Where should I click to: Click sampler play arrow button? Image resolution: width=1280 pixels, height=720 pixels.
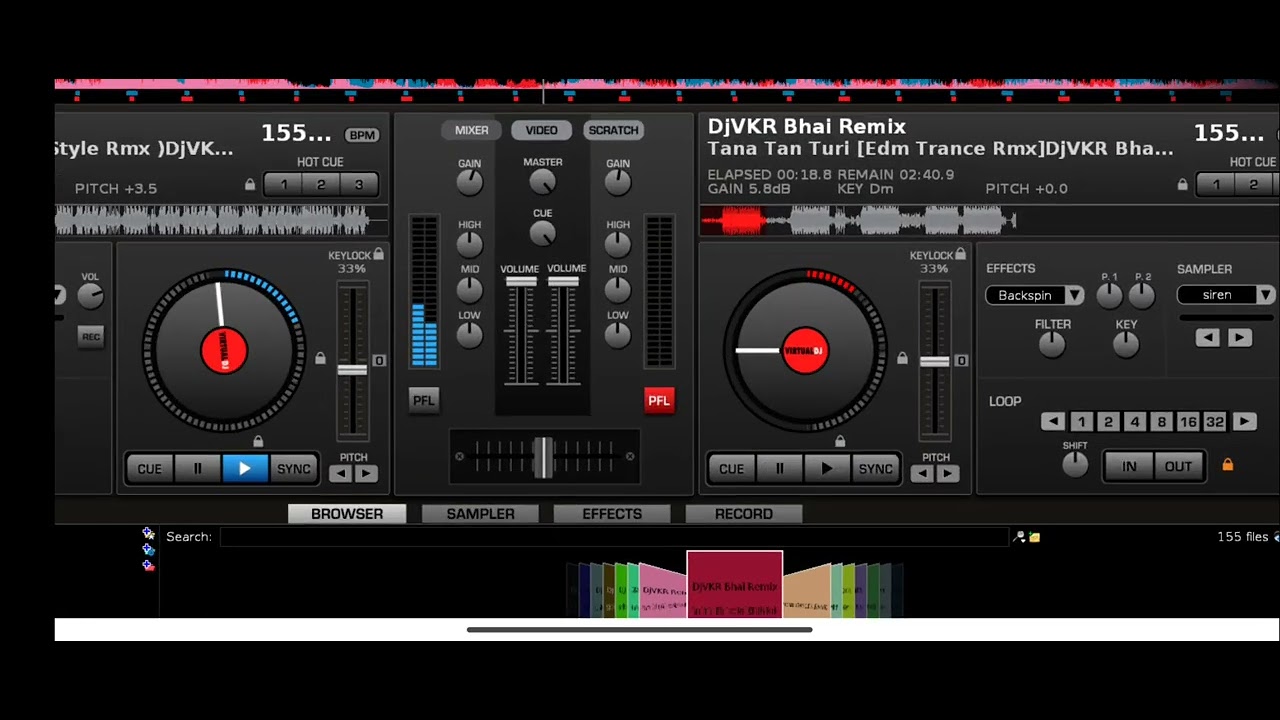pos(1239,338)
